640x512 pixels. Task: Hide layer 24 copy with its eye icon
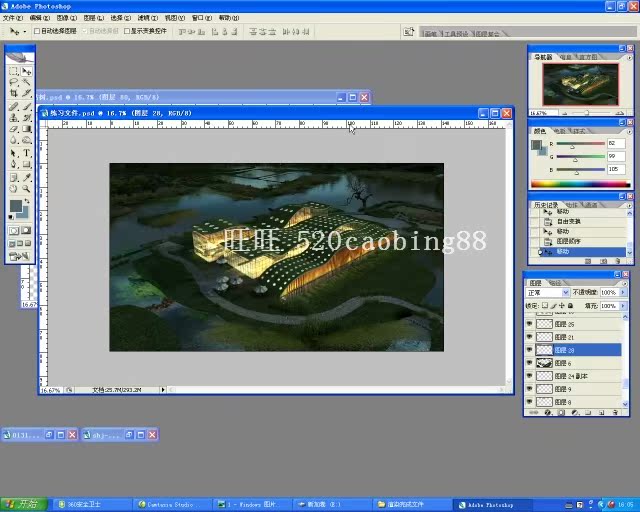[x=530, y=376]
